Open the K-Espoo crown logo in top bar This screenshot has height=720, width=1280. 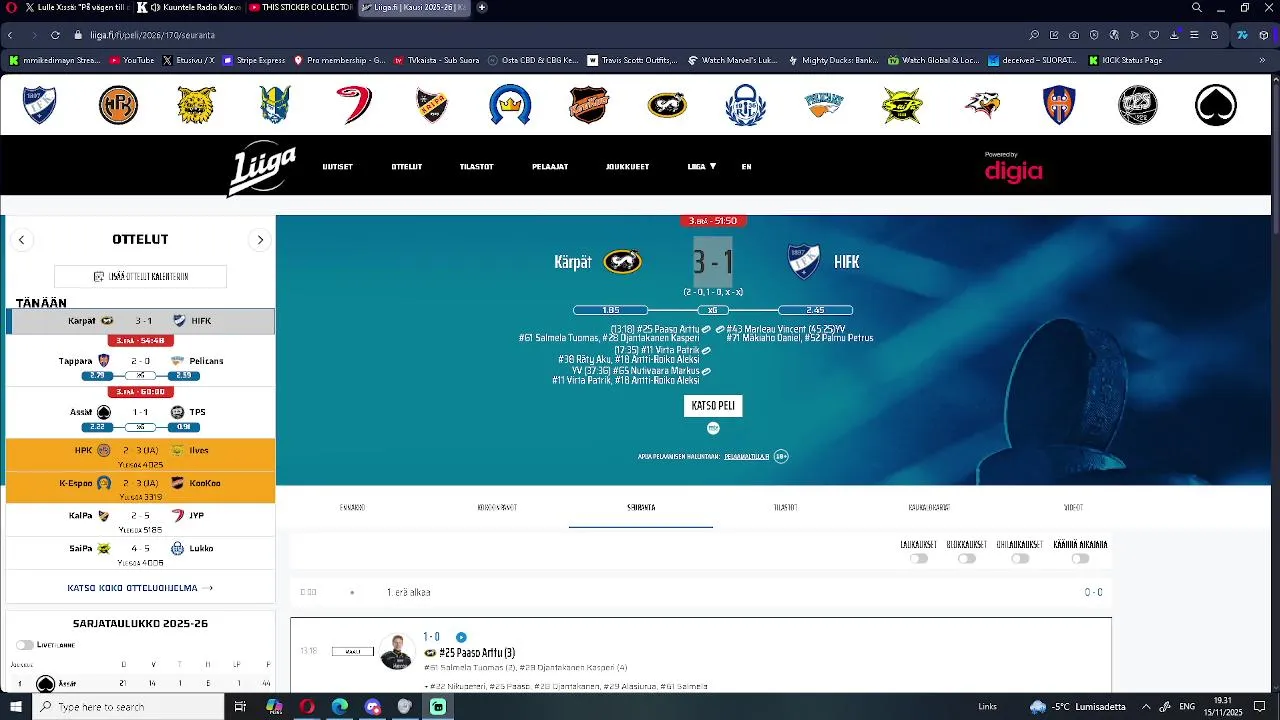pos(510,105)
